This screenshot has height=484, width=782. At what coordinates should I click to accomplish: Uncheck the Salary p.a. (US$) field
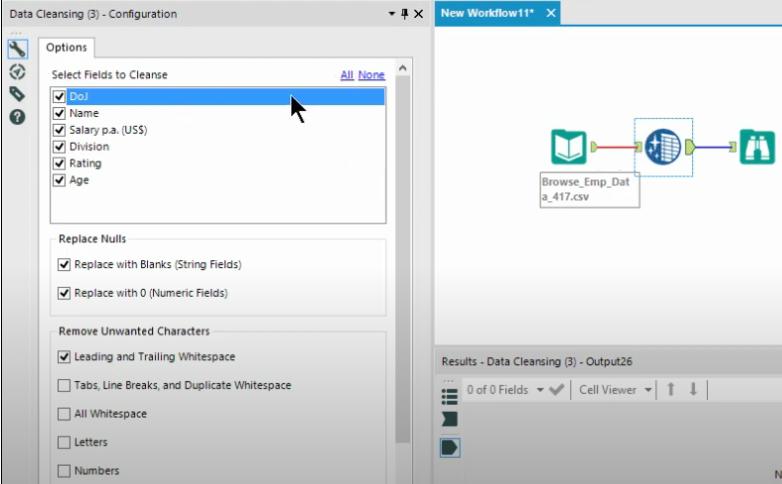pyautogui.click(x=59, y=130)
